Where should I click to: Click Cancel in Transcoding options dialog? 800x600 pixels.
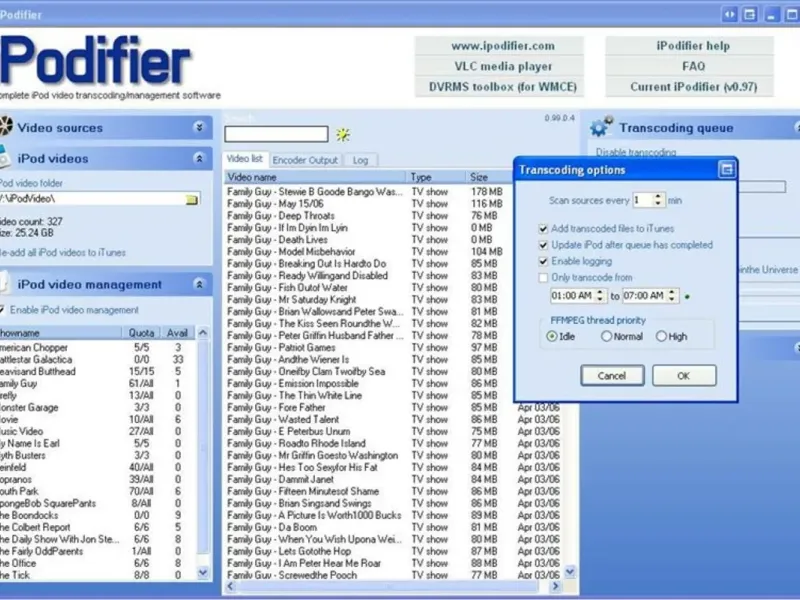point(612,376)
